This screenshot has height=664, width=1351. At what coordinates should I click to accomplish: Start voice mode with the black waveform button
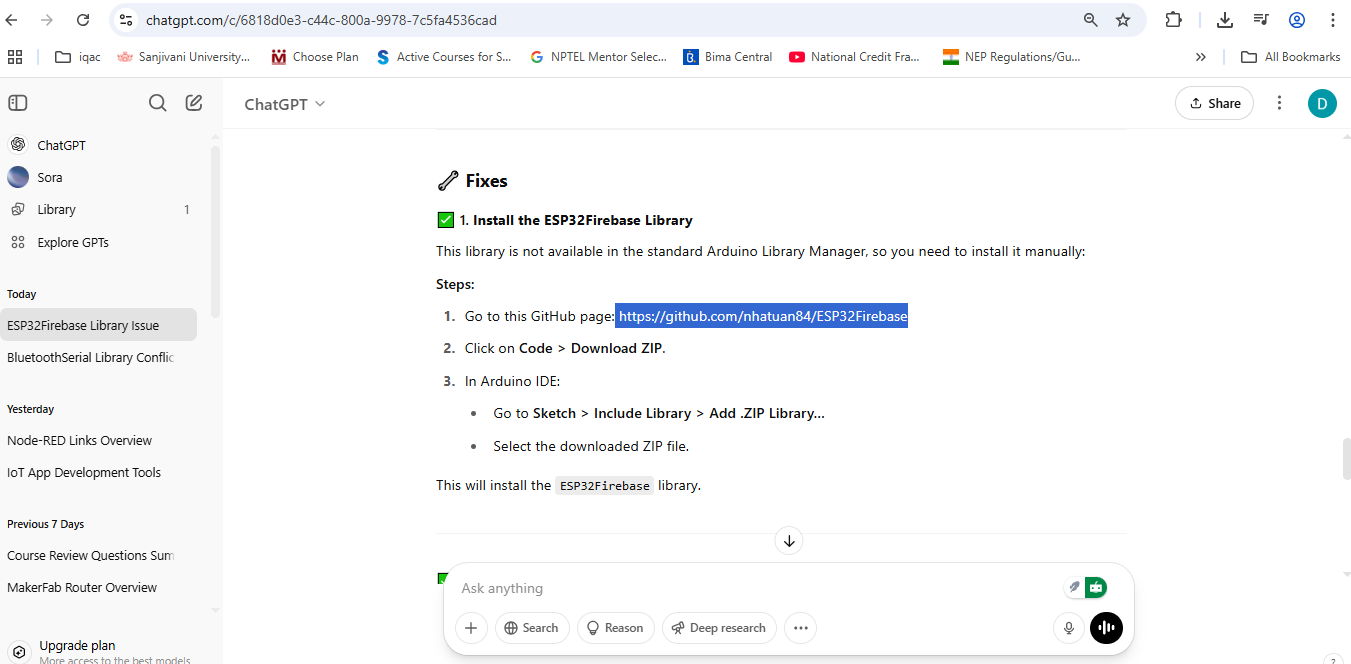(1106, 628)
